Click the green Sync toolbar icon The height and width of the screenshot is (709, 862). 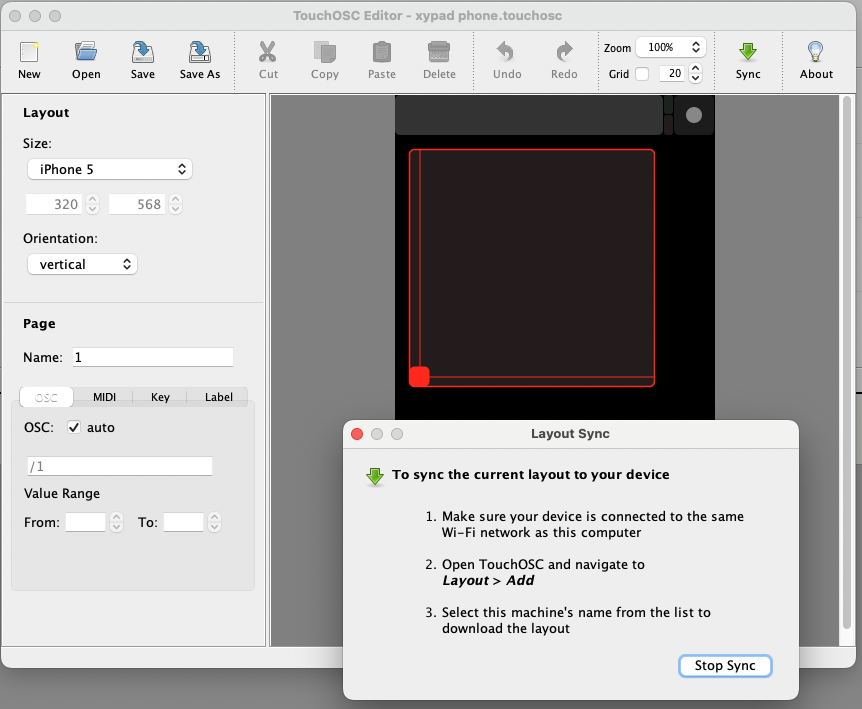pos(747,53)
